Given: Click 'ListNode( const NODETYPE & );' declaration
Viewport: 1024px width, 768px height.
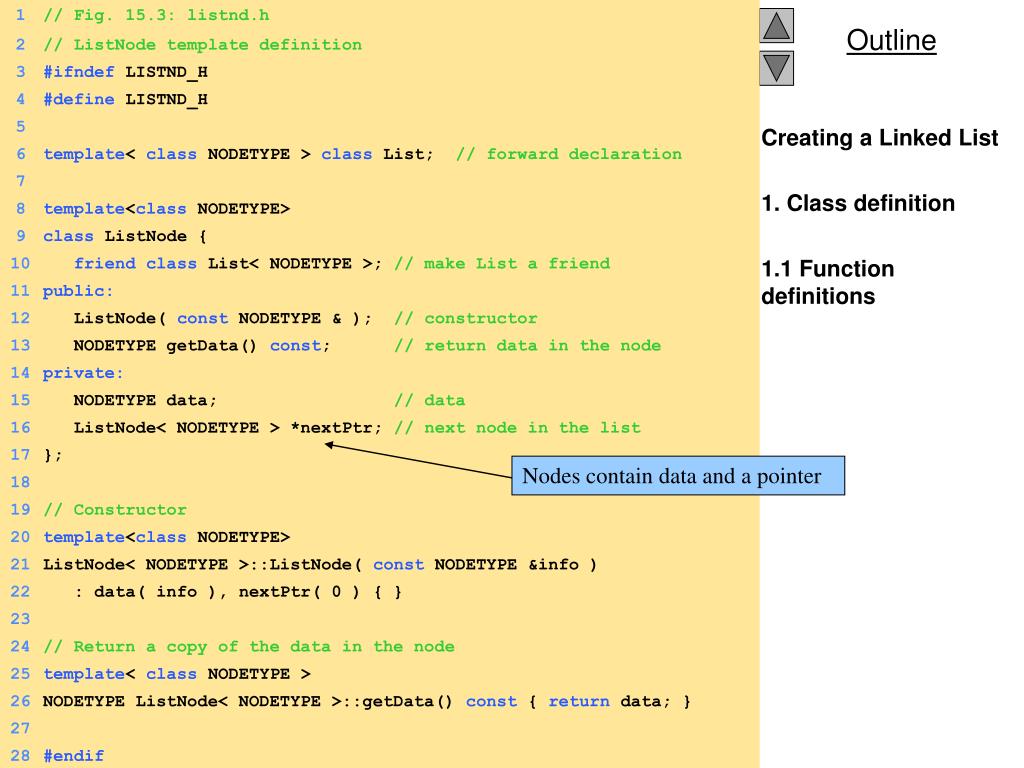Looking at the screenshot, I should (x=222, y=318).
